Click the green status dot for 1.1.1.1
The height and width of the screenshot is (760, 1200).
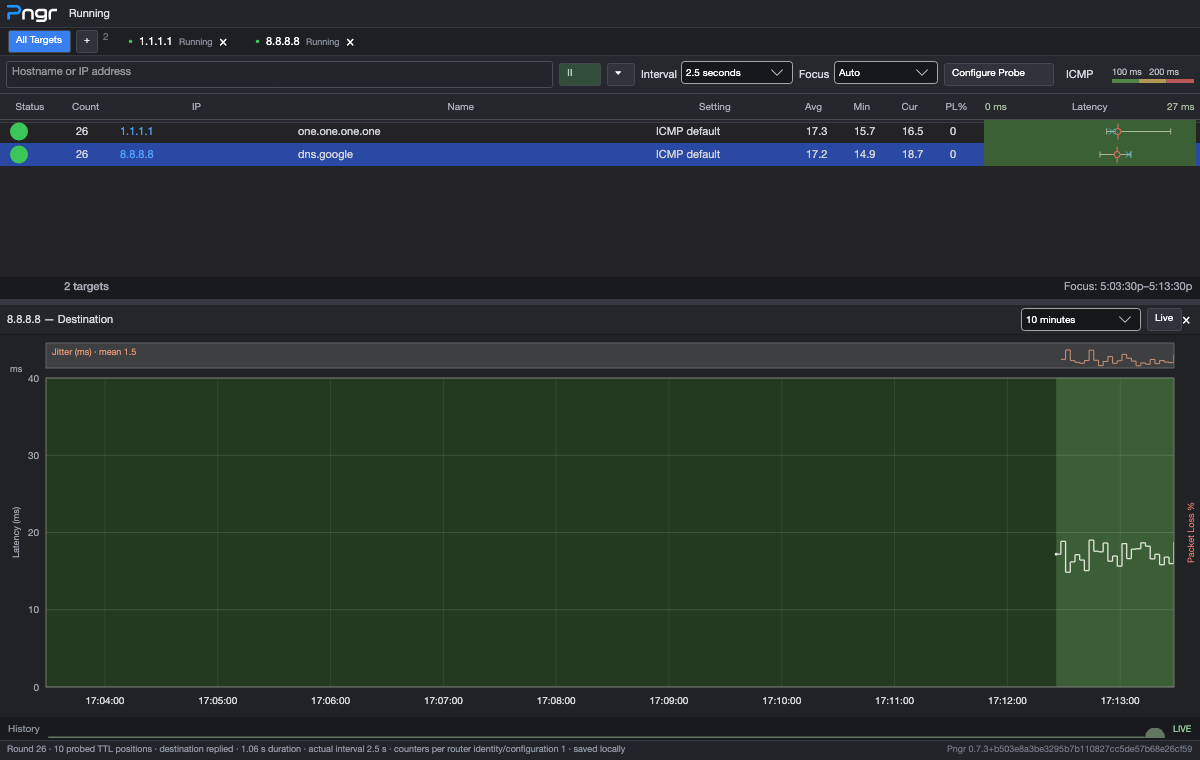click(19, 131)
